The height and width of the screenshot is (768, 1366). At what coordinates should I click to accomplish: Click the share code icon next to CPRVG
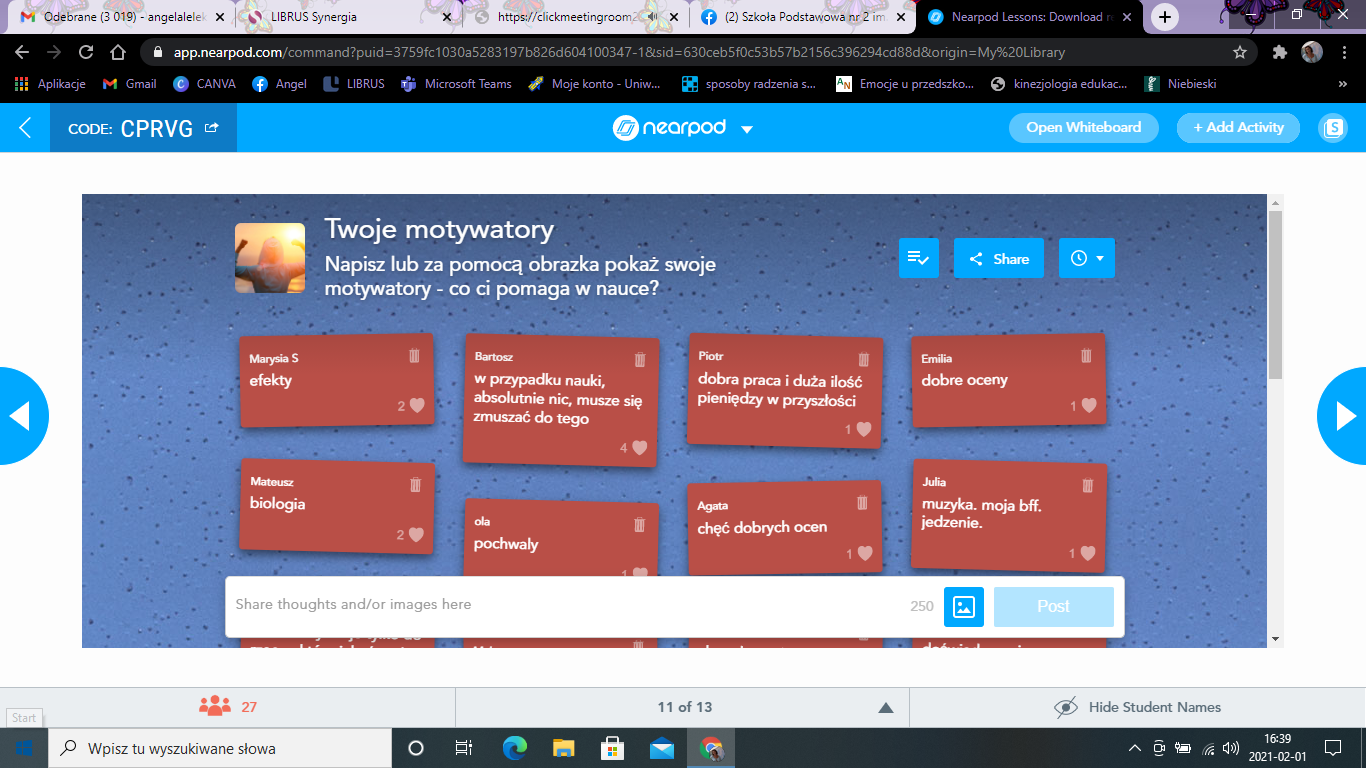211,128
